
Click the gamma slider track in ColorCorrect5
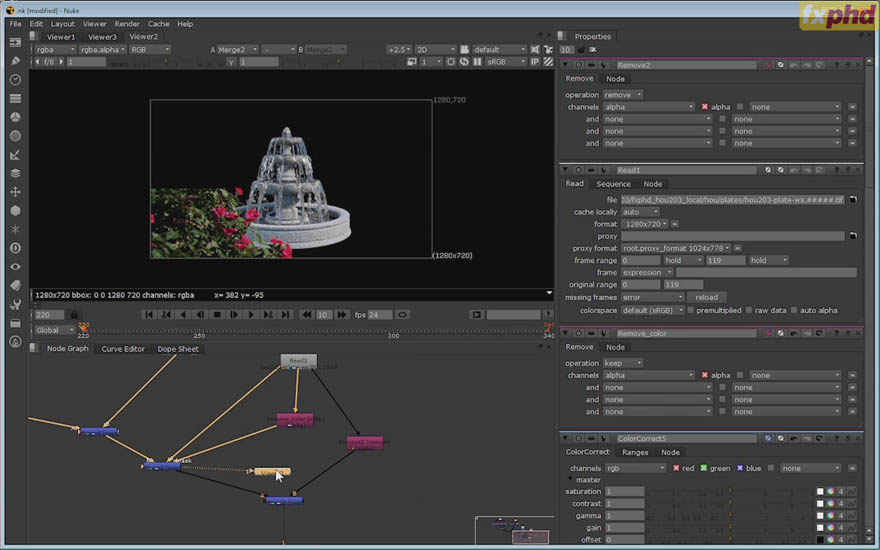click(x=730, y=516)
